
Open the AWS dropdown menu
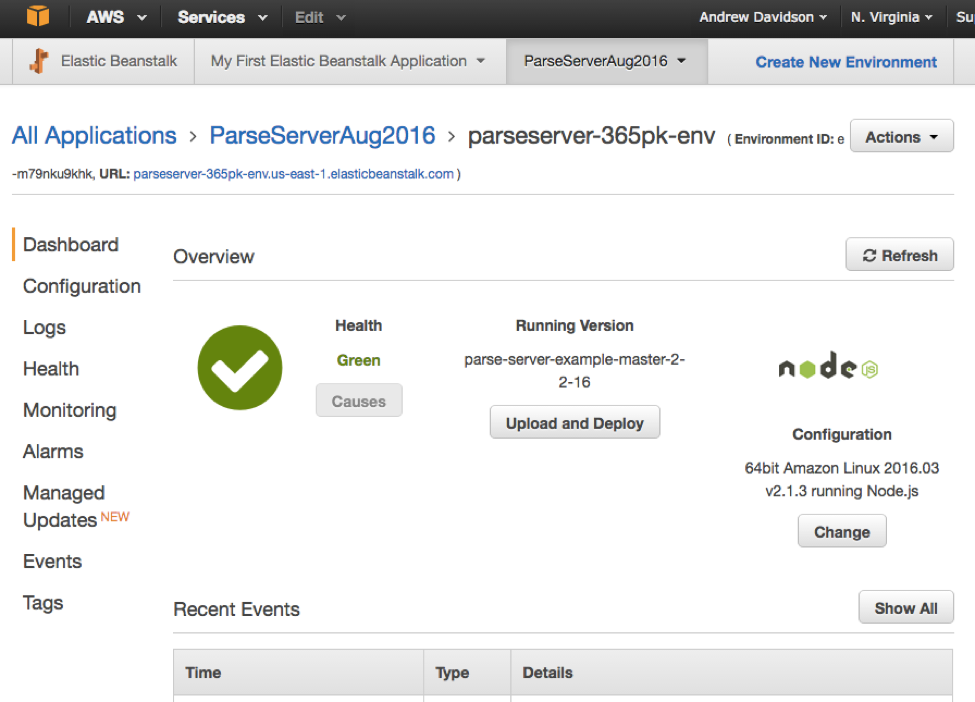[116, 17]
